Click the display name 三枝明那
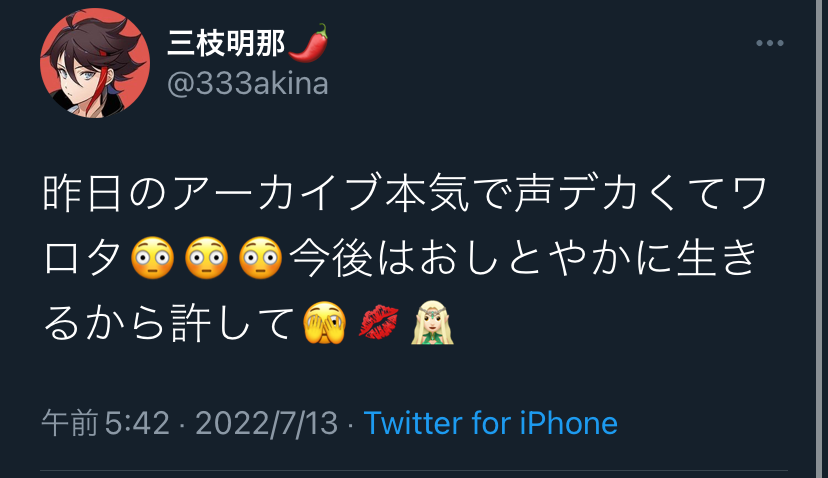This screenshot has width=828, height=478. click(227, 43)
